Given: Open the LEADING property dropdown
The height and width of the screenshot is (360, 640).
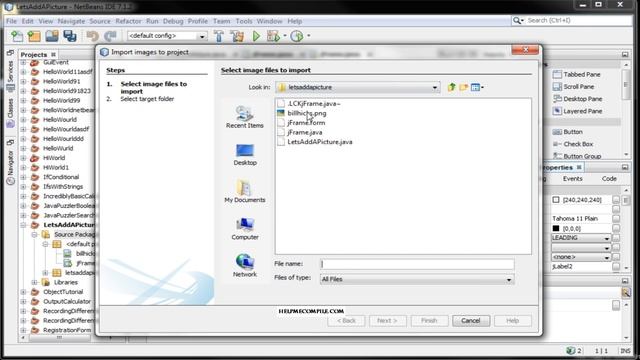Looking at the screenshot, I should [607, 238].
